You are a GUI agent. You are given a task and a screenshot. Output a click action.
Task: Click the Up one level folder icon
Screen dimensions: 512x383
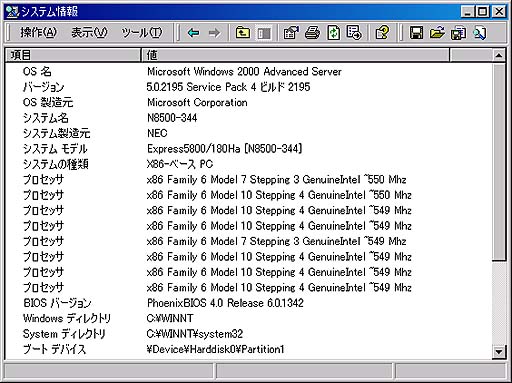243,33
